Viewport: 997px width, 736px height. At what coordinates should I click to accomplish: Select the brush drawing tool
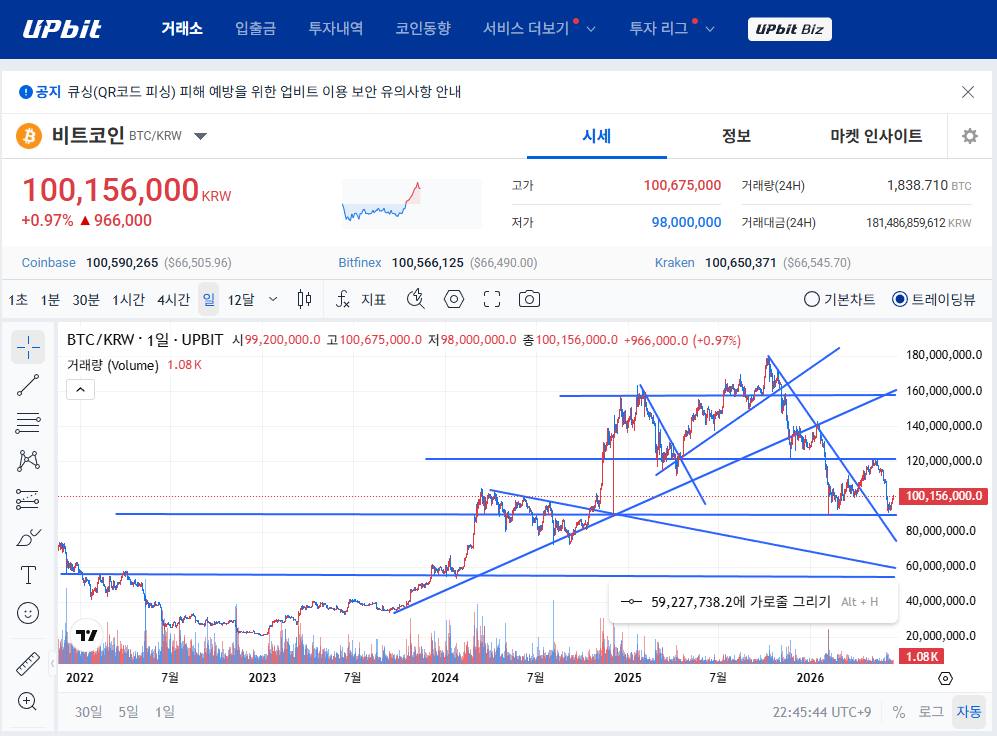(28, 538)
